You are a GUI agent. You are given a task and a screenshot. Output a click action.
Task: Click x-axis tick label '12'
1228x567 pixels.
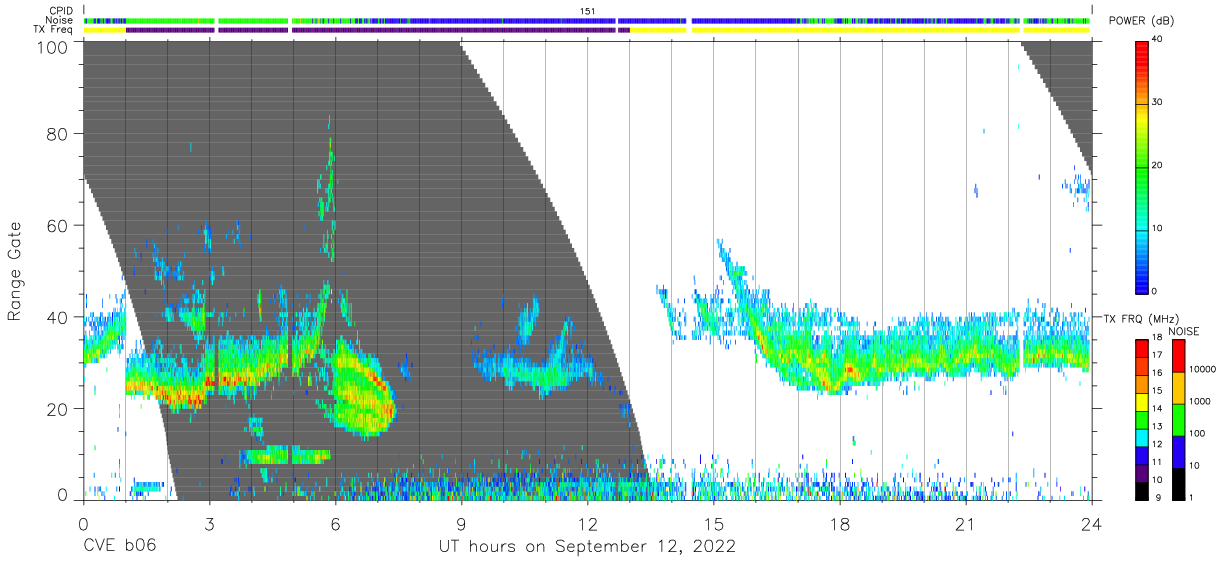click(x=587, y=523)
